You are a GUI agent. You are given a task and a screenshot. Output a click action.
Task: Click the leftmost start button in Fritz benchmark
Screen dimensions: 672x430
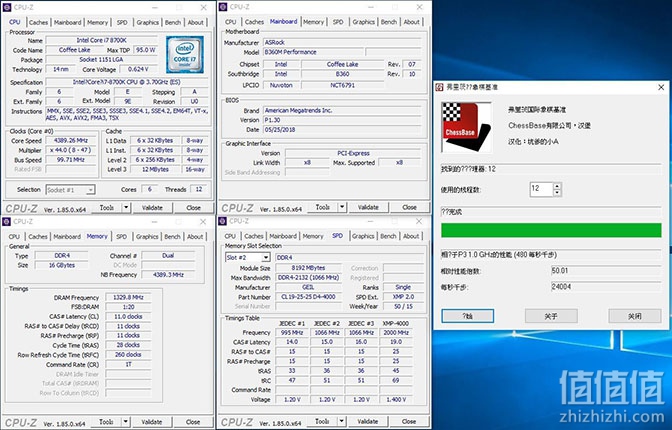coord(468,316)
